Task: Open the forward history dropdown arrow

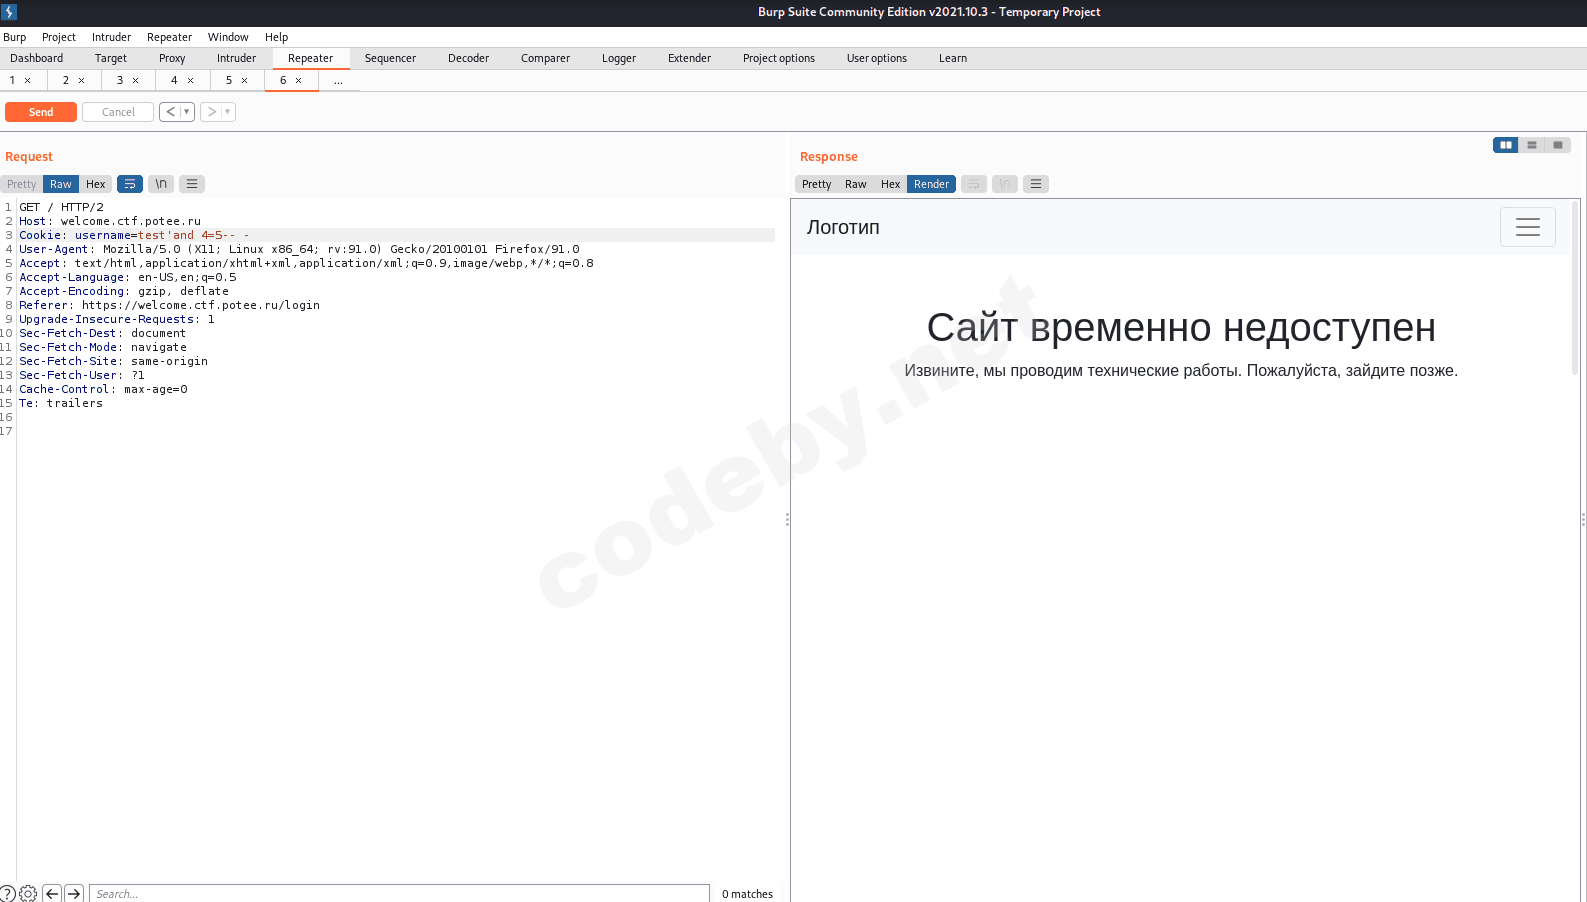Action: pyautogui.click(x=227, y=112)
